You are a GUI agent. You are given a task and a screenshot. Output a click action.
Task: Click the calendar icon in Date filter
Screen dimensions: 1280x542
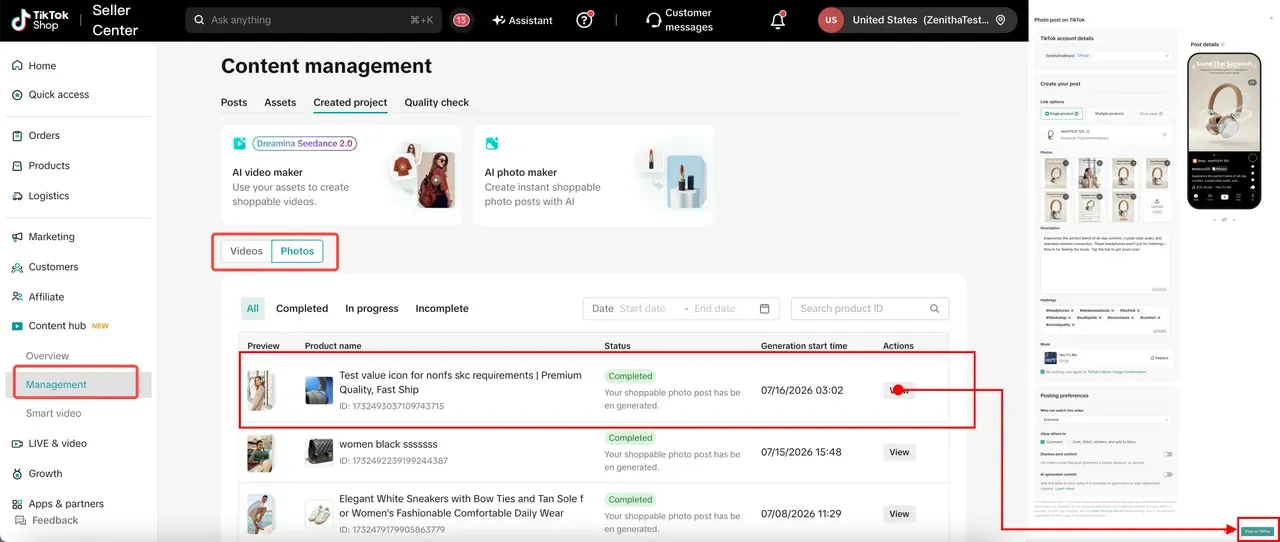tap(764, 309)
